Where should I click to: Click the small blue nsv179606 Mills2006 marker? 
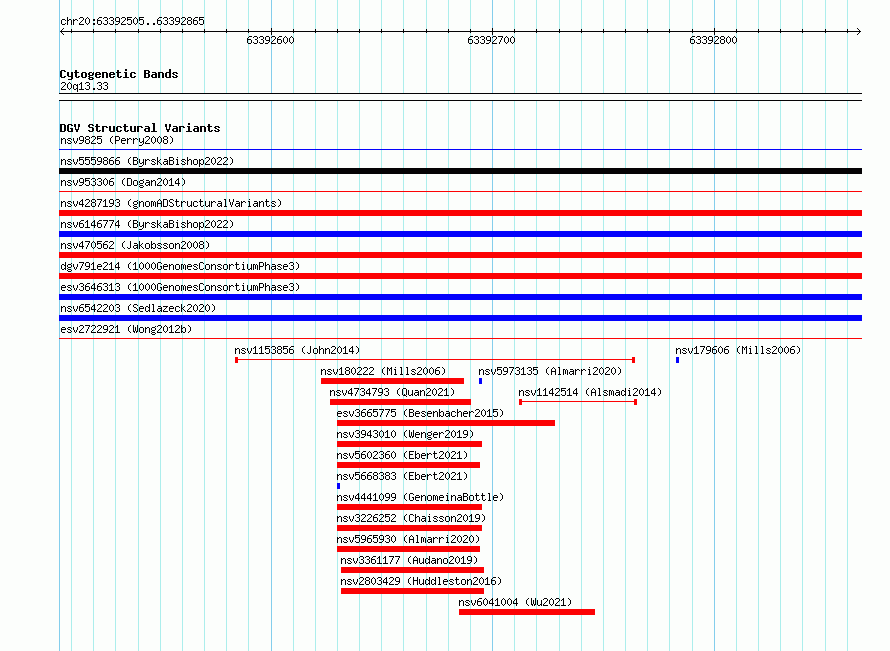pyautogui.click(x=677, y=360)
